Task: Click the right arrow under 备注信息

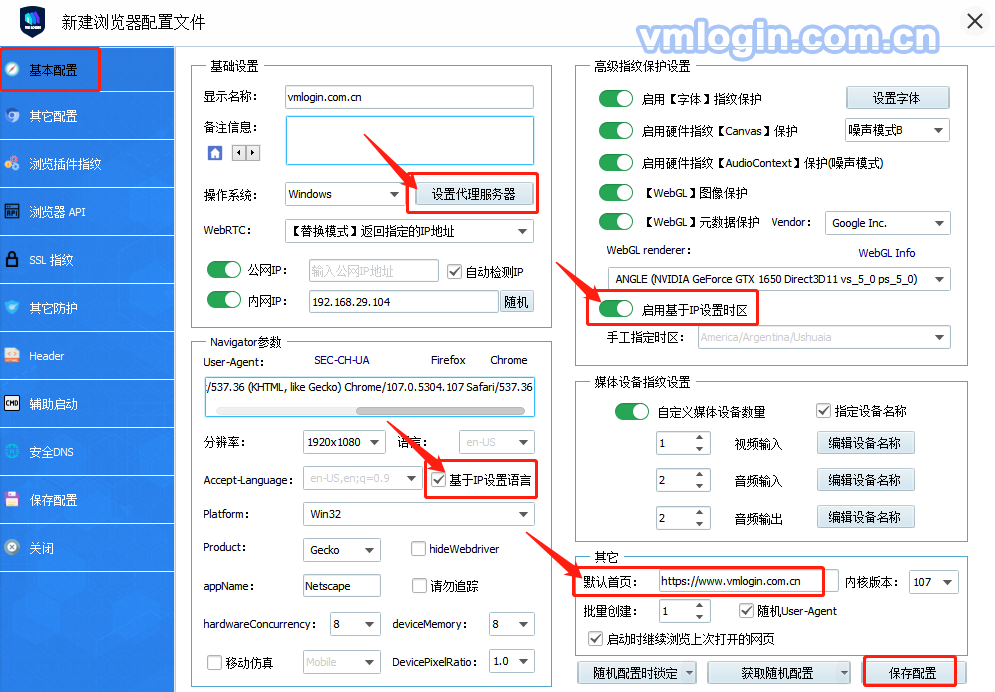Action: (x=253, y=153)
